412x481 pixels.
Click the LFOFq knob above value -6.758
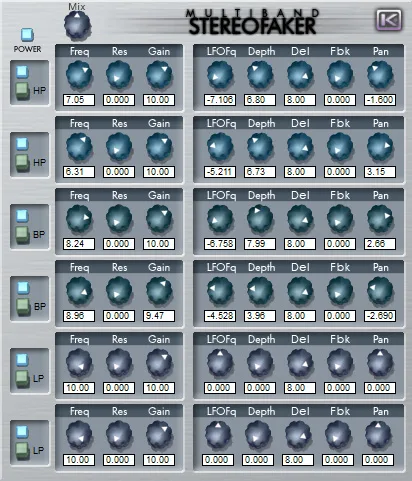click(x=220, y=219)
